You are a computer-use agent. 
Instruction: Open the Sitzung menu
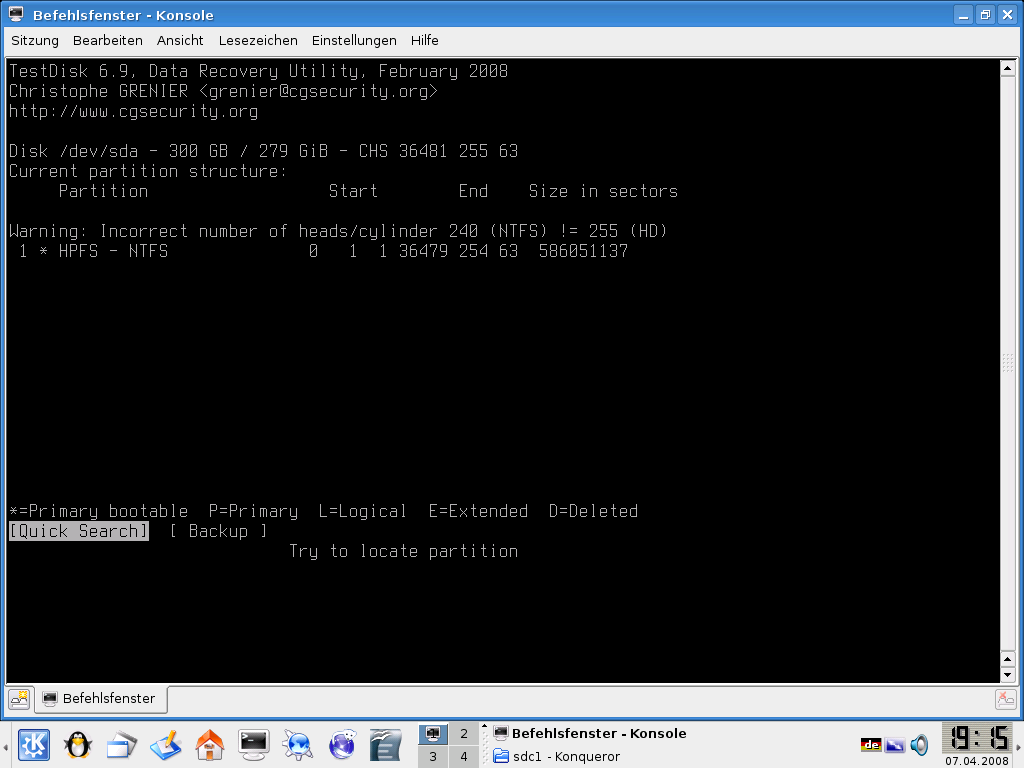tap(35, 40)
